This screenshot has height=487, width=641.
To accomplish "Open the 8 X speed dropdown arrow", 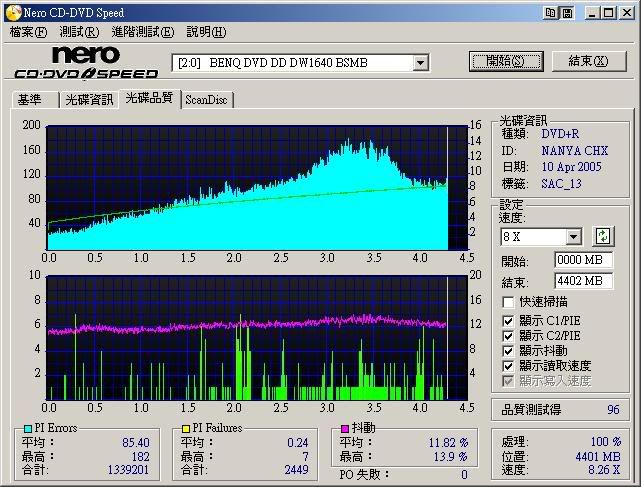I will (573, 236).
